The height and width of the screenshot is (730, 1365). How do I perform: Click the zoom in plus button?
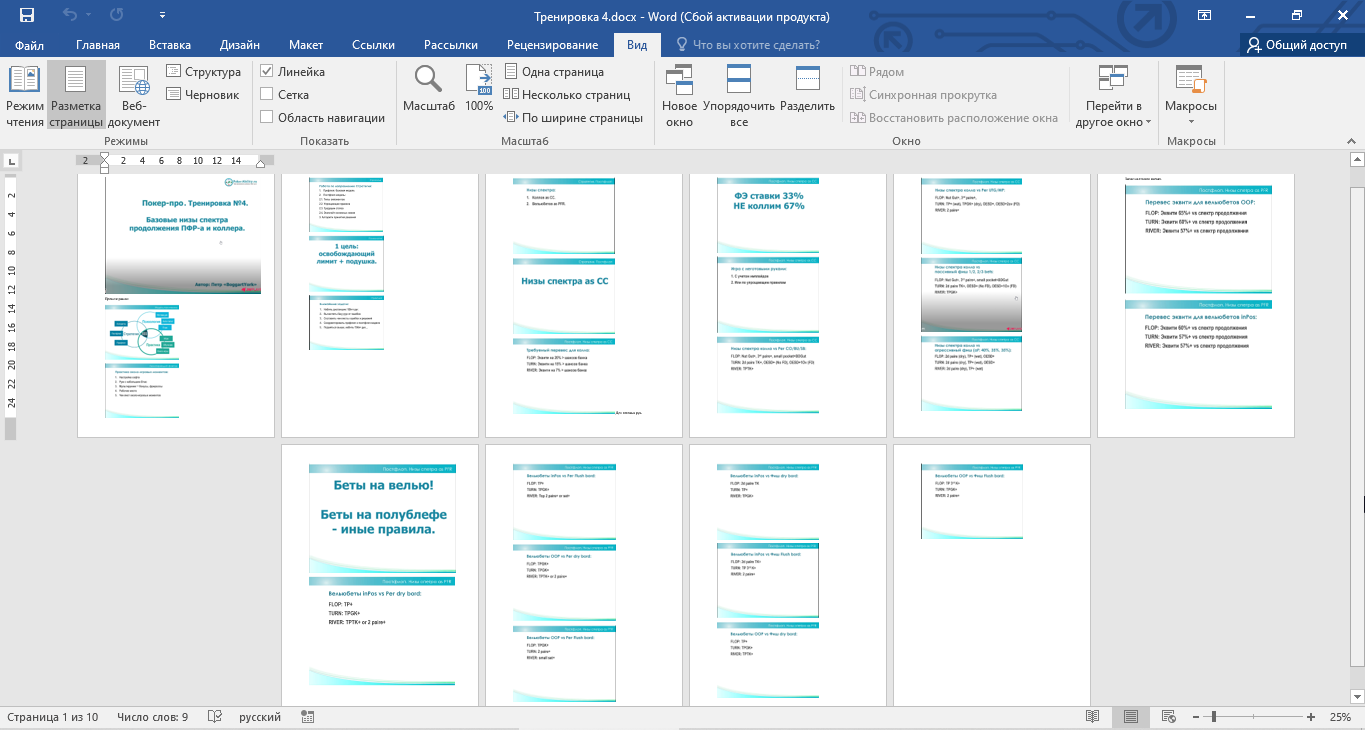tap(1311, 717)
